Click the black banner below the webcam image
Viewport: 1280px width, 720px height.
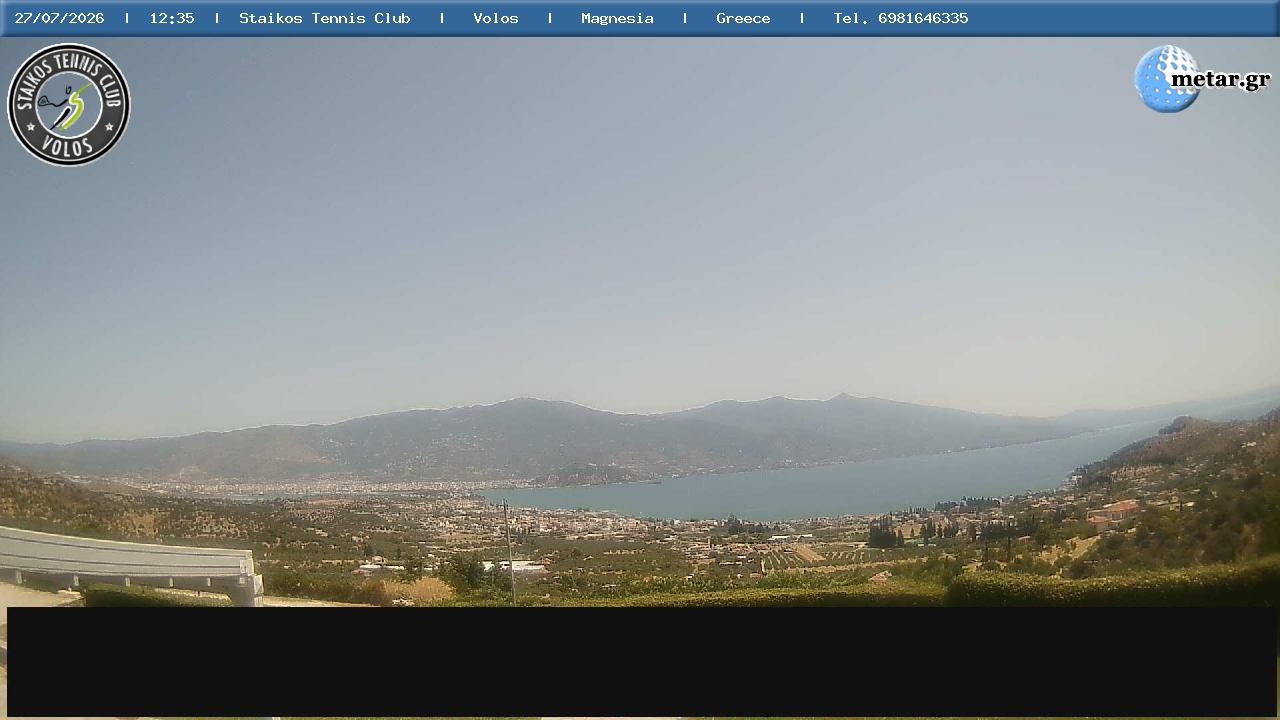click(x=642, y=661)
